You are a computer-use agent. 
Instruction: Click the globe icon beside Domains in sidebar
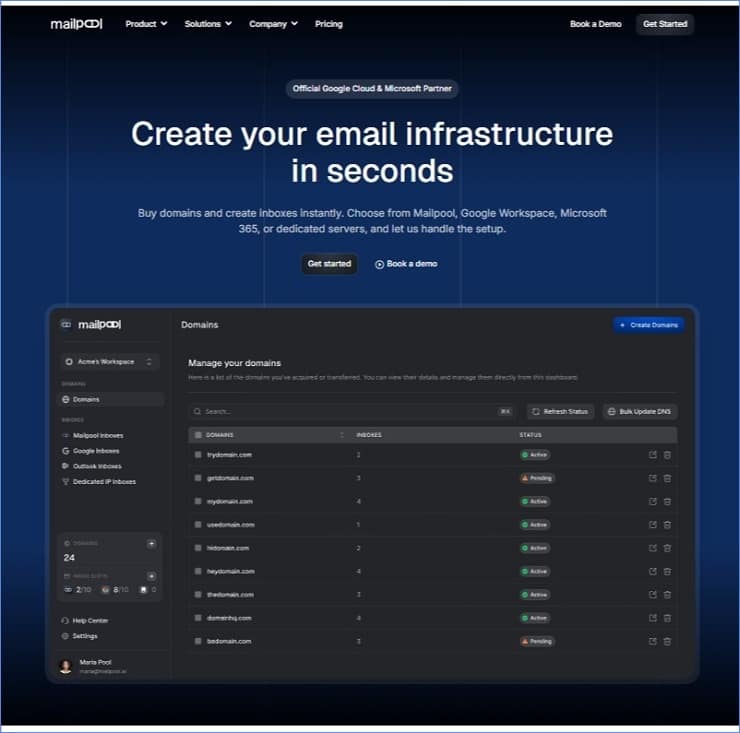coord(66,399)
